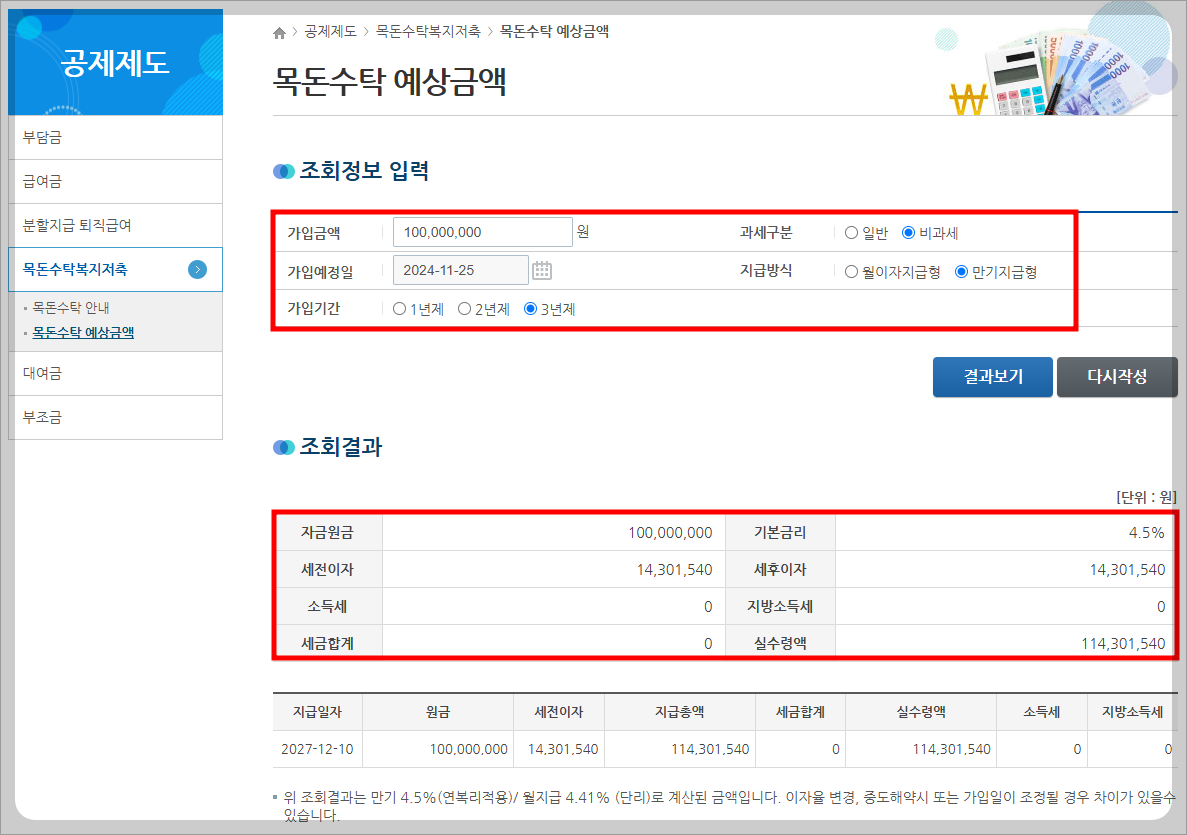
Task: Click the 가입금액 amount input field
Action: [482, 231]
